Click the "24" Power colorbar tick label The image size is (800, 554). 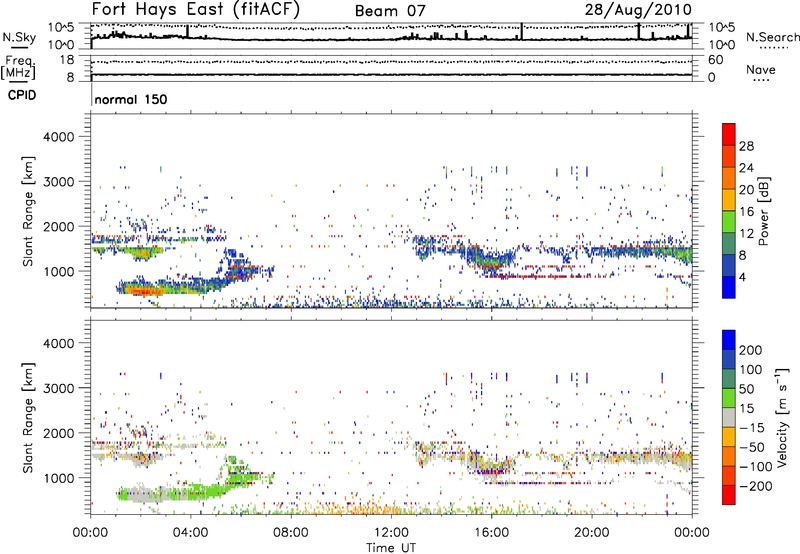pyautogui.click(x=746, y=168)
